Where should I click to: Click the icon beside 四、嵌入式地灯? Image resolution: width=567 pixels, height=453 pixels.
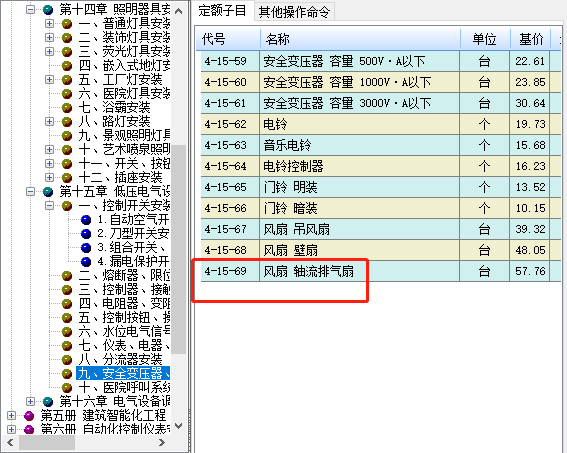pyautogui.click(x=67, y=66)
